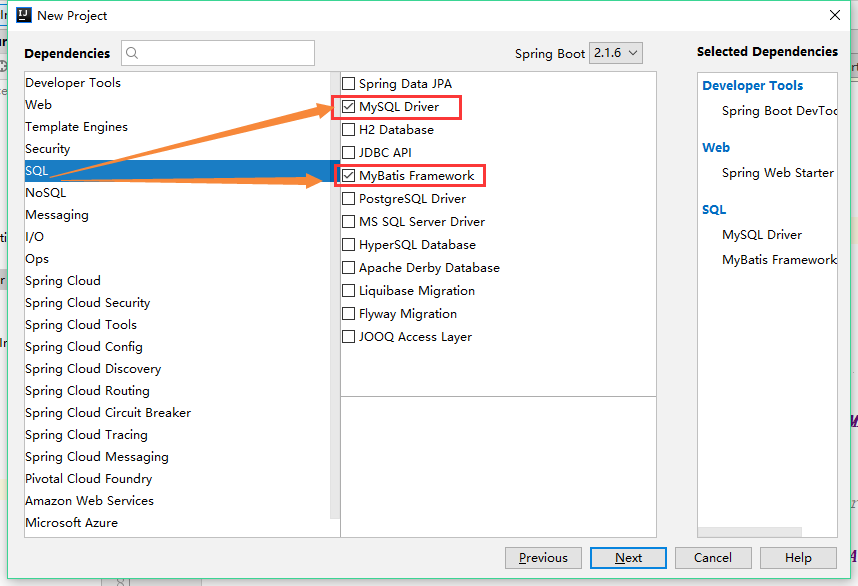Select the Security category
This screenshot has width=858, height=586.
click(x=177, y=149)
